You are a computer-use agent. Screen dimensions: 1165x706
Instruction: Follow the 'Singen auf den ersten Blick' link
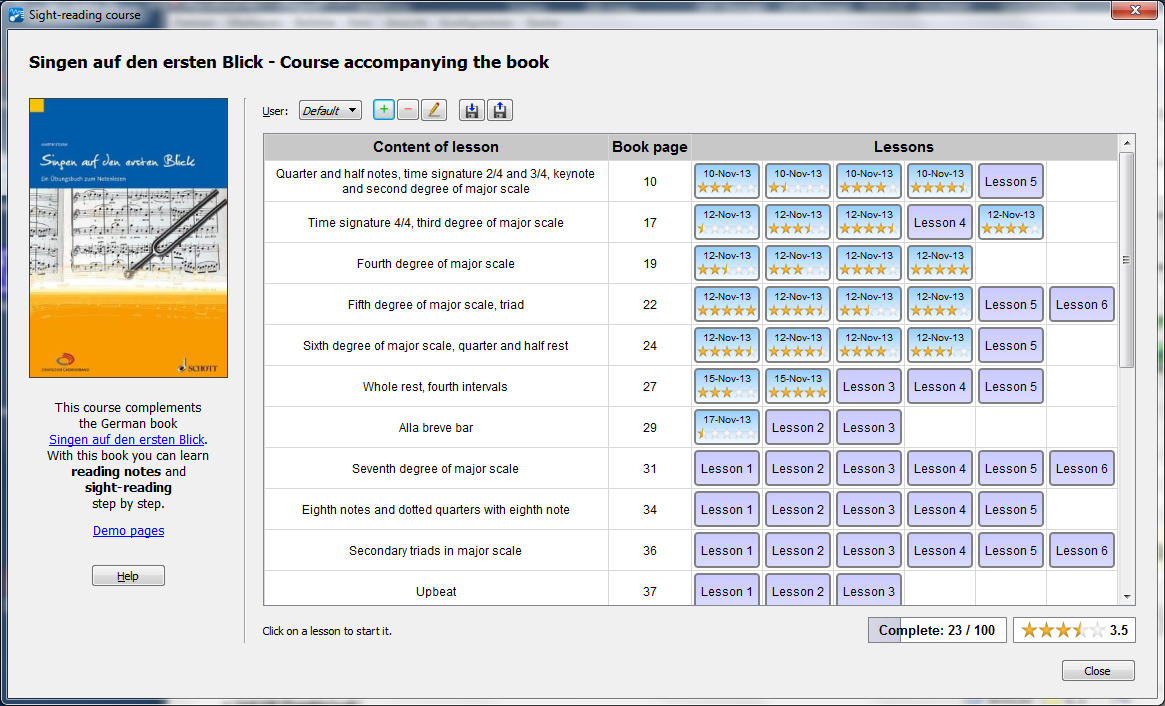click(126, 439)
